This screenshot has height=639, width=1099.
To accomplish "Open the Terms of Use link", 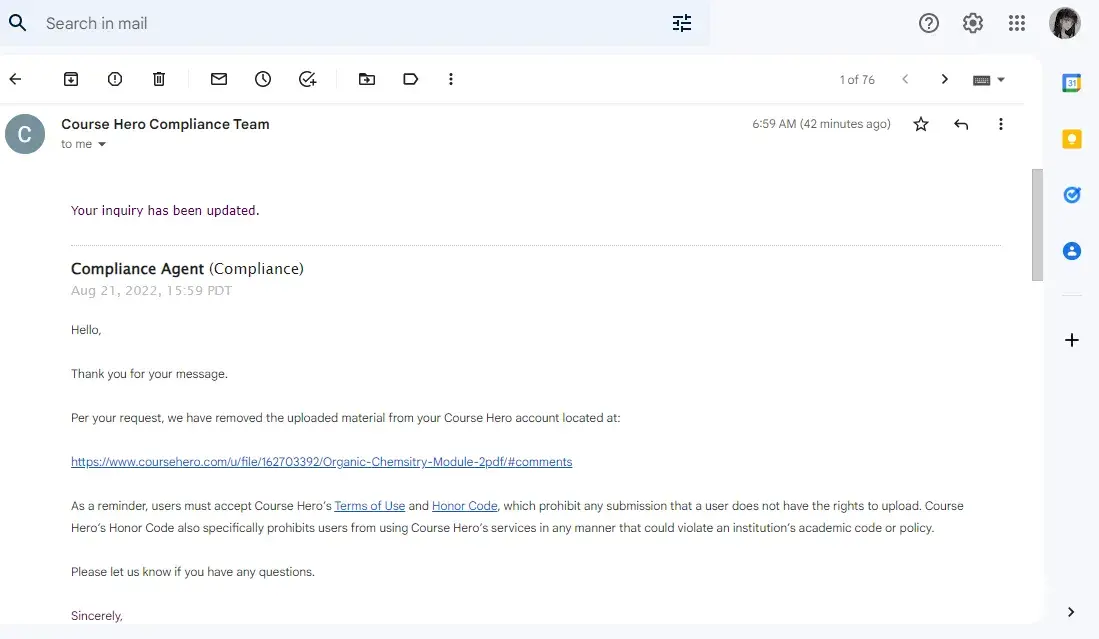I will pos(369,506).
